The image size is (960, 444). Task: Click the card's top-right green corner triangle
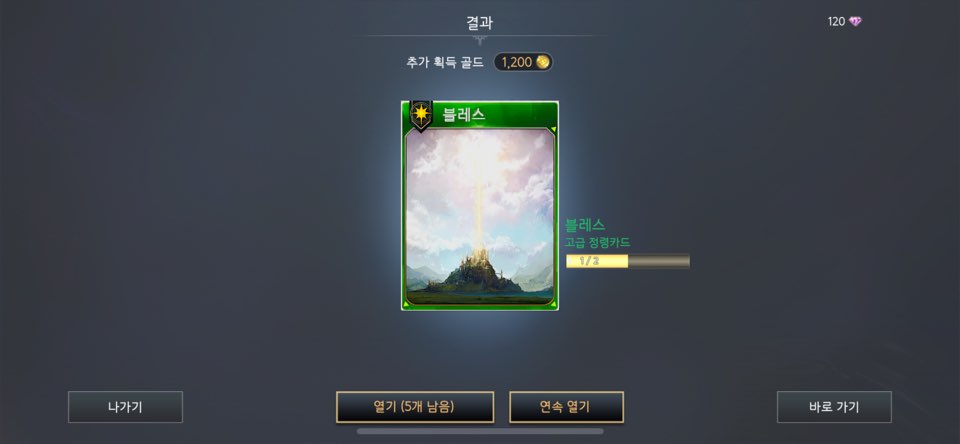point(553,129)
